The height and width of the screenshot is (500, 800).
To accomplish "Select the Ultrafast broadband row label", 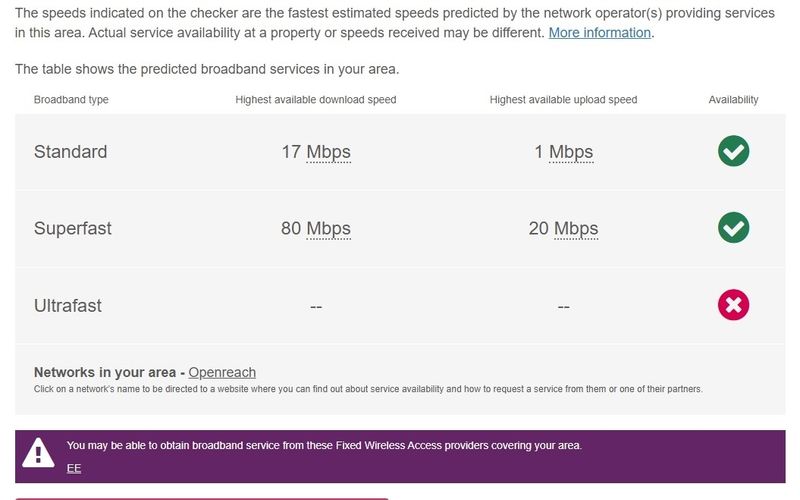I will 68,306.
